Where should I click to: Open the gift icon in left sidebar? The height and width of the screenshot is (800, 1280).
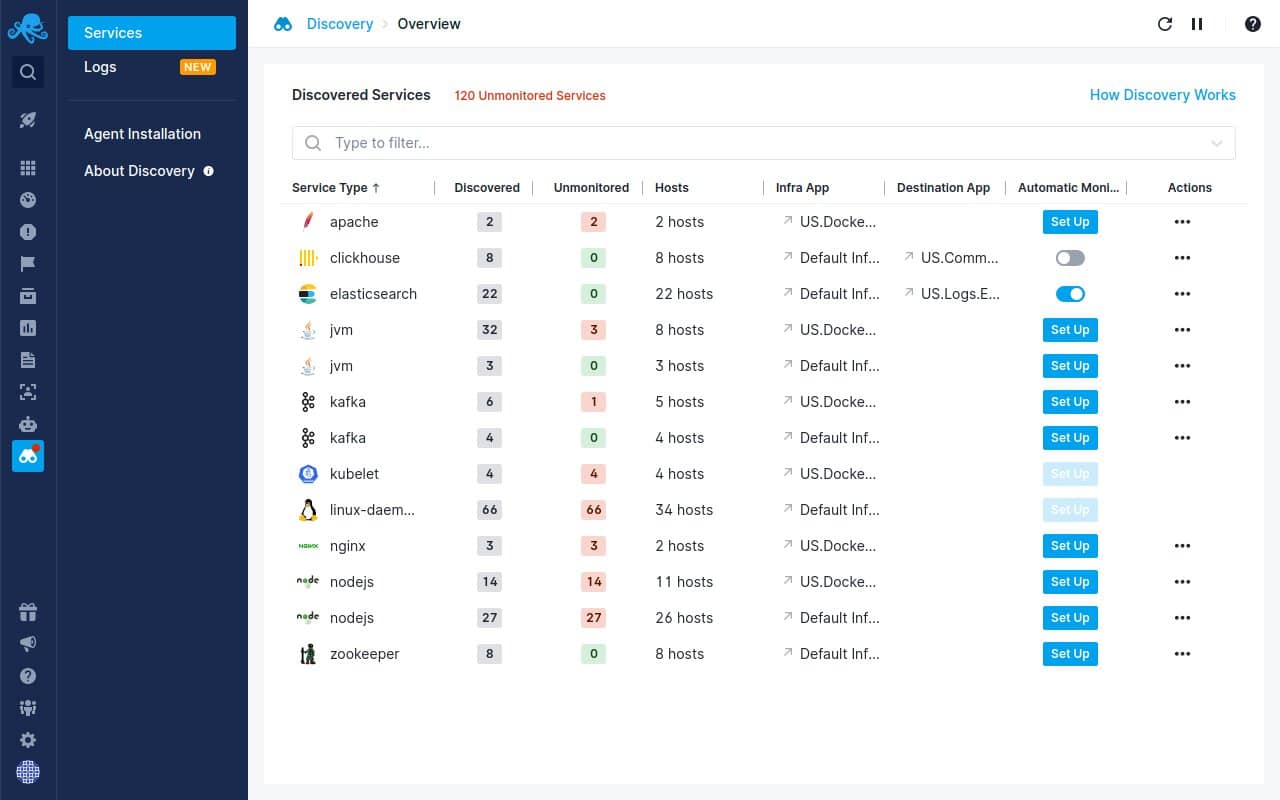28,612
